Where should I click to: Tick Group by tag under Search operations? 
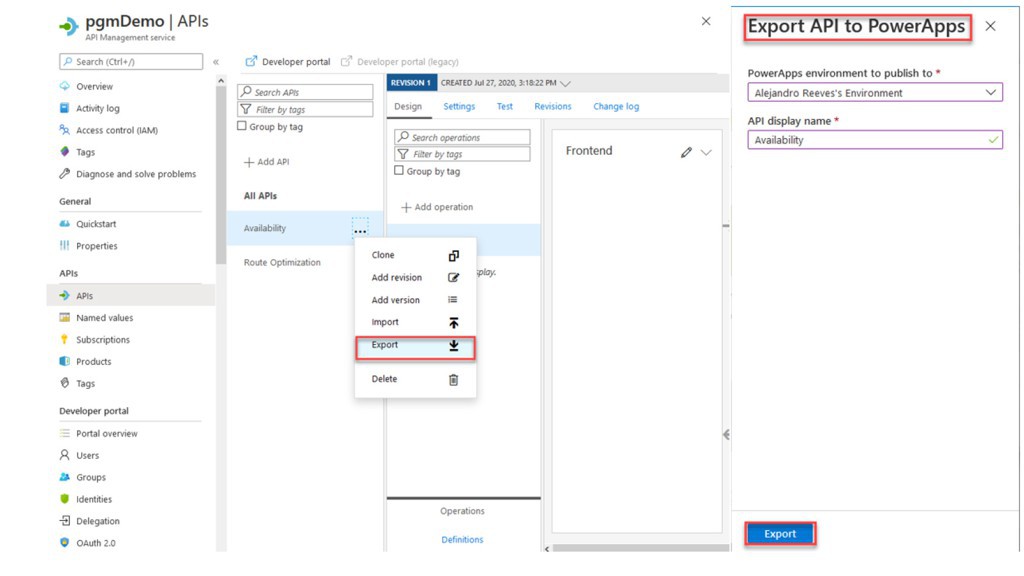click(399, 170)
